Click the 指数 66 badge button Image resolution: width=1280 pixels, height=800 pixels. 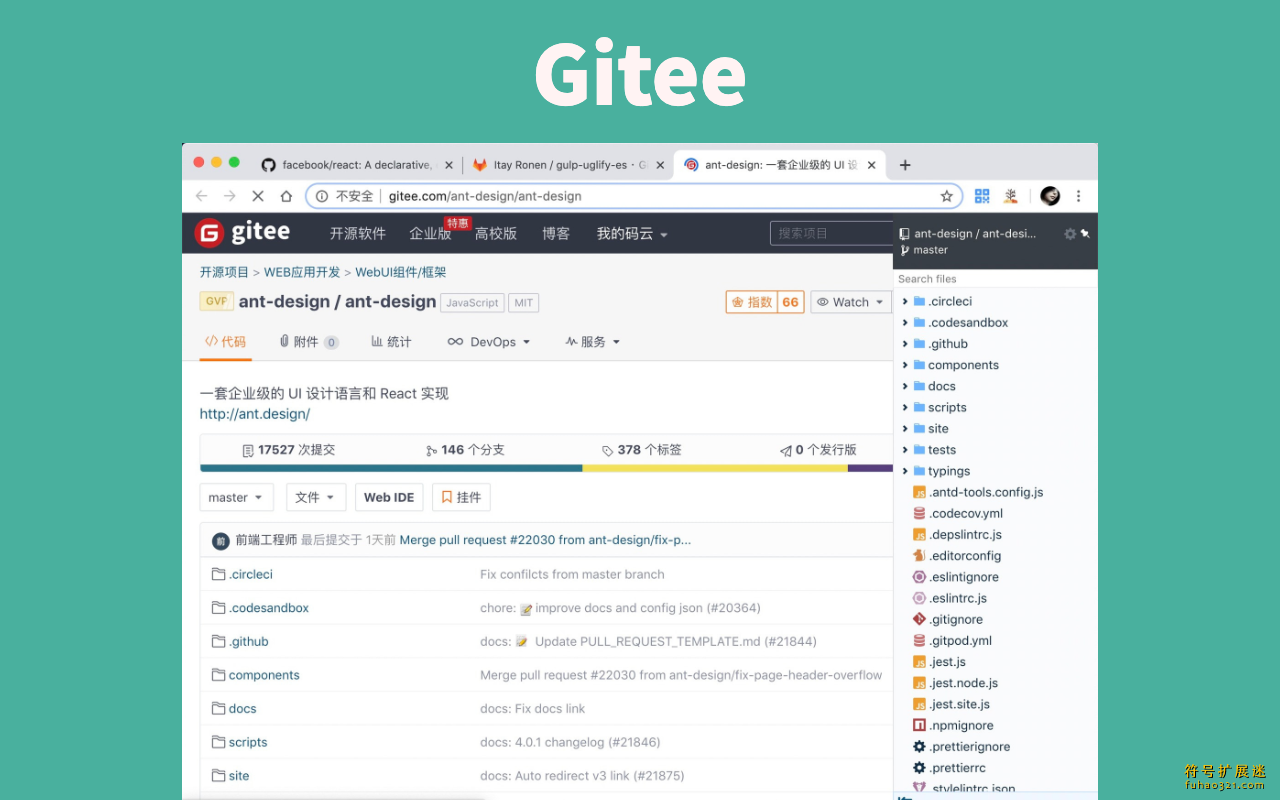pyautogui.click(x=765, y=302)
